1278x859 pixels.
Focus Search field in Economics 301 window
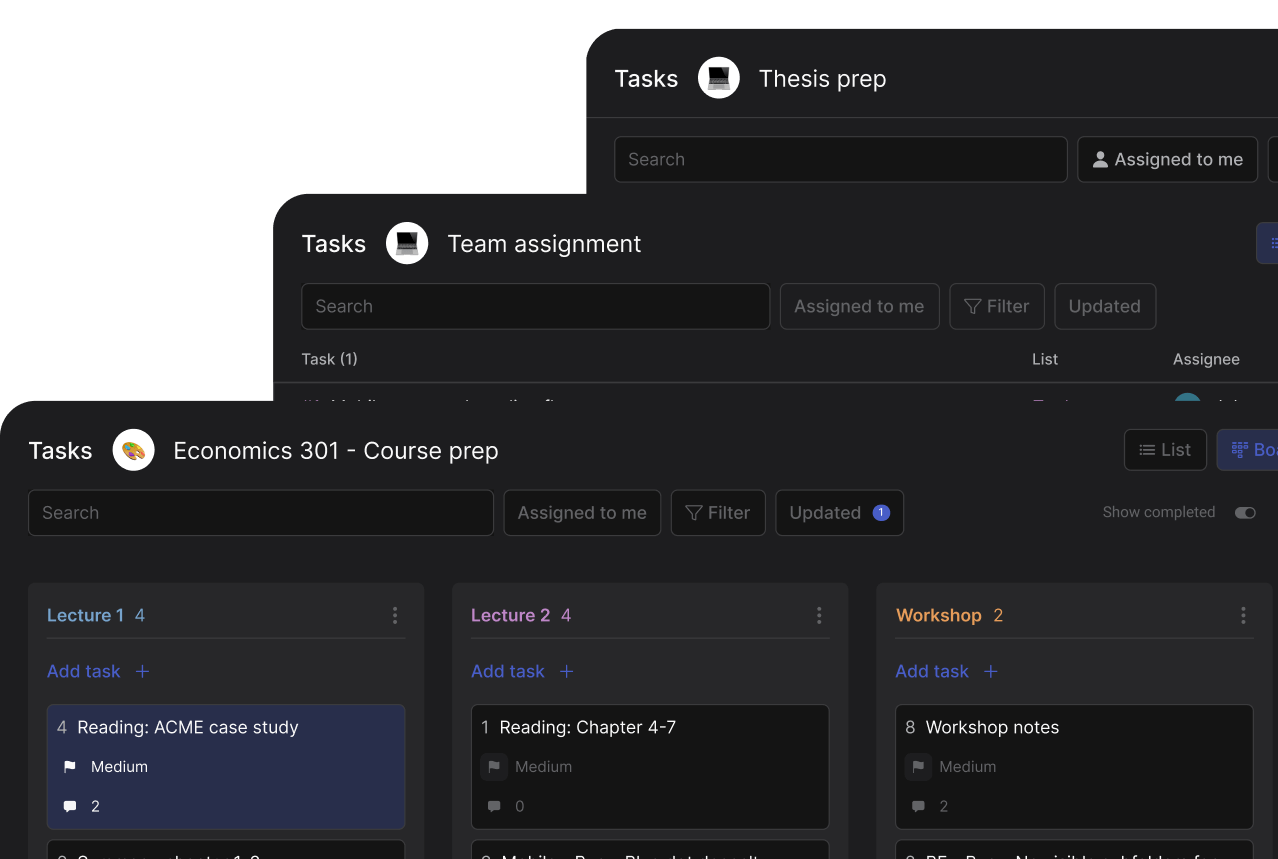point(261,512)
